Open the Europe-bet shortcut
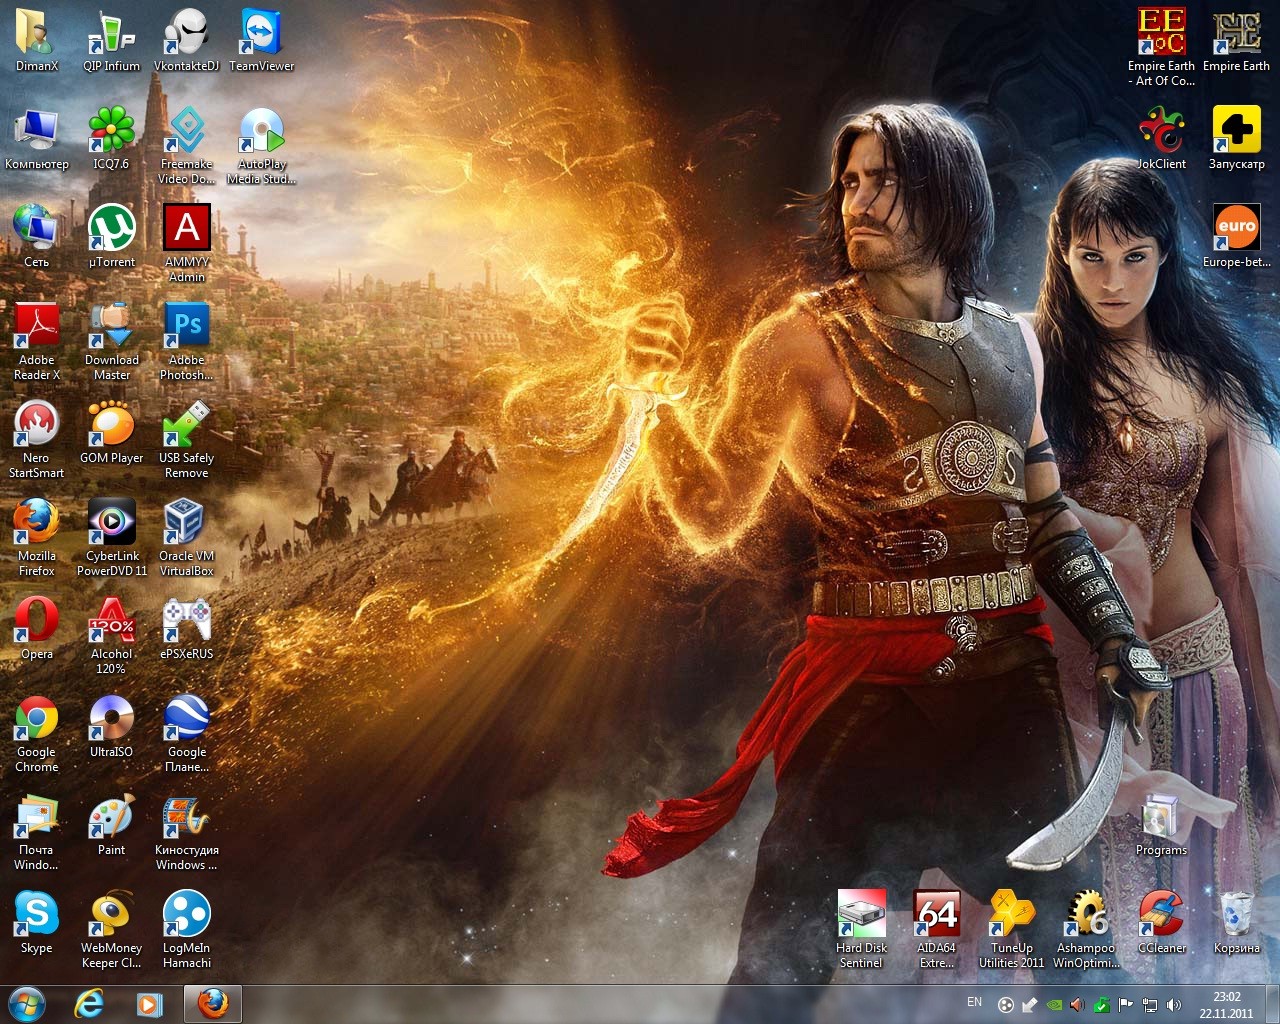Image resolution: width=1280 pixels, height=1024 pixels. click(x=1236, y=236)
